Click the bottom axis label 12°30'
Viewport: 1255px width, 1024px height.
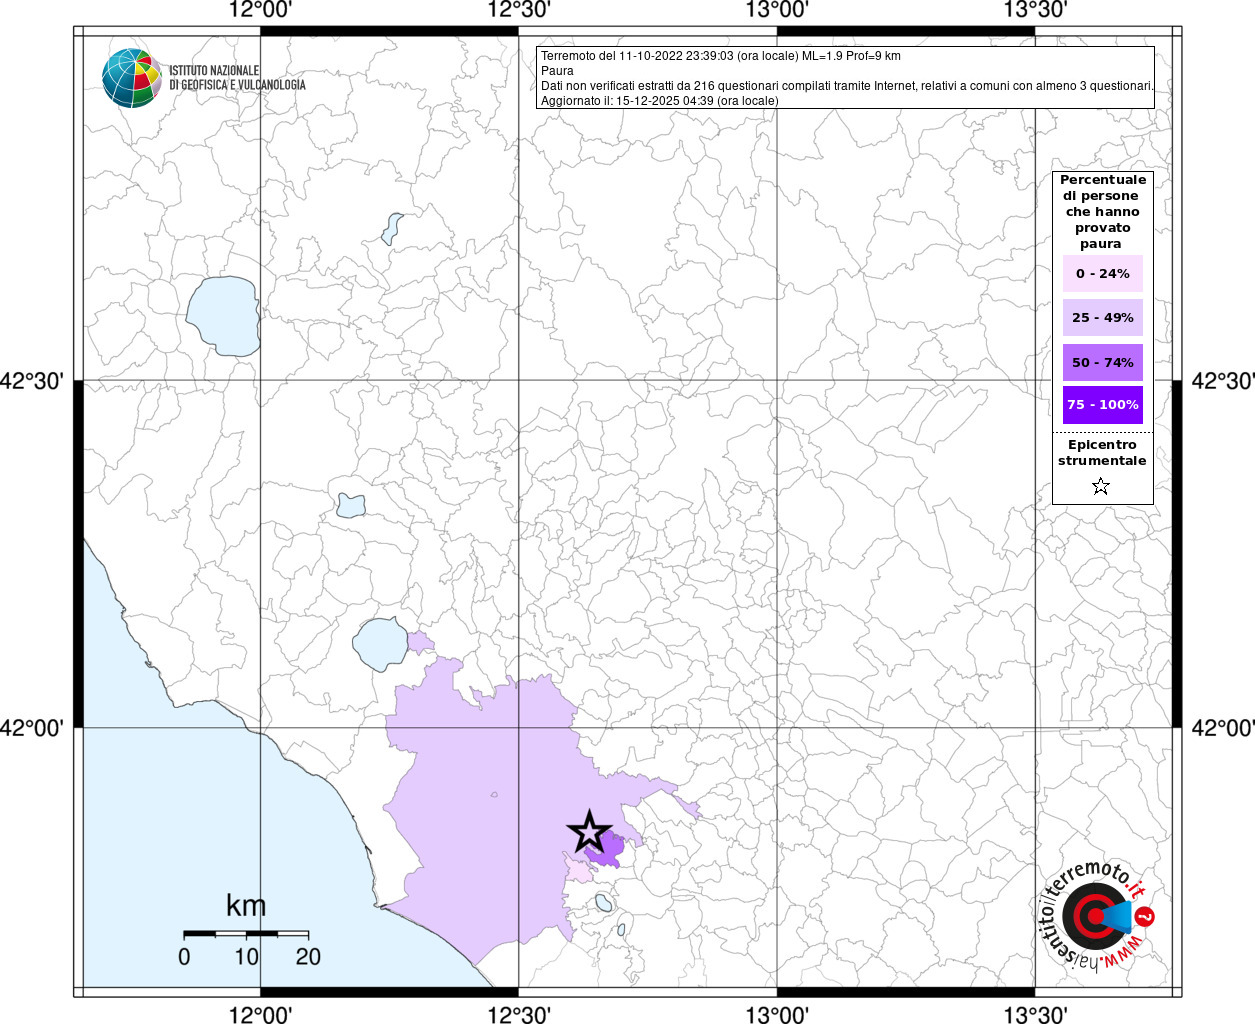519,1014
